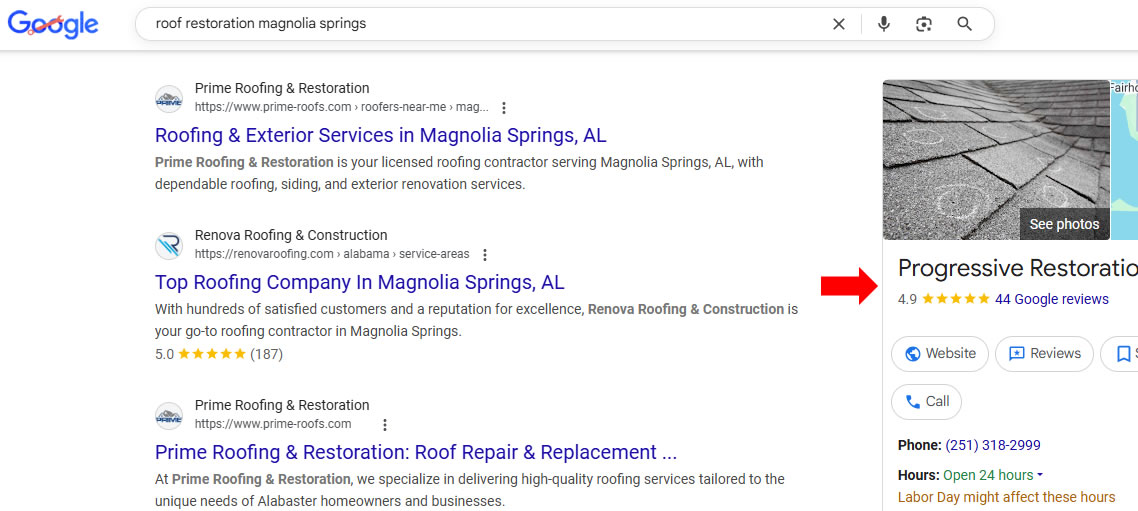Click the first Prime Roofing favicon
1138x511 pixels.
(x=169, y=98)
